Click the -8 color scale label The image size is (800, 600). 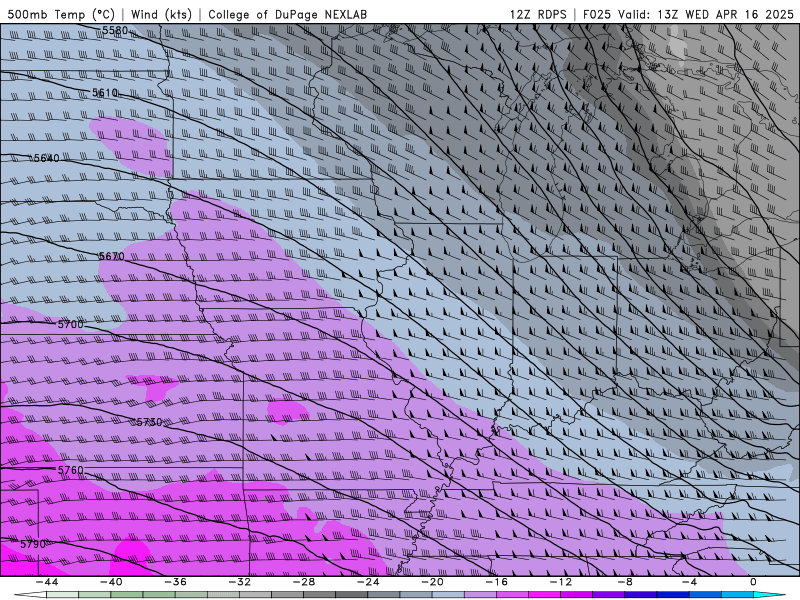pos(626,582)
